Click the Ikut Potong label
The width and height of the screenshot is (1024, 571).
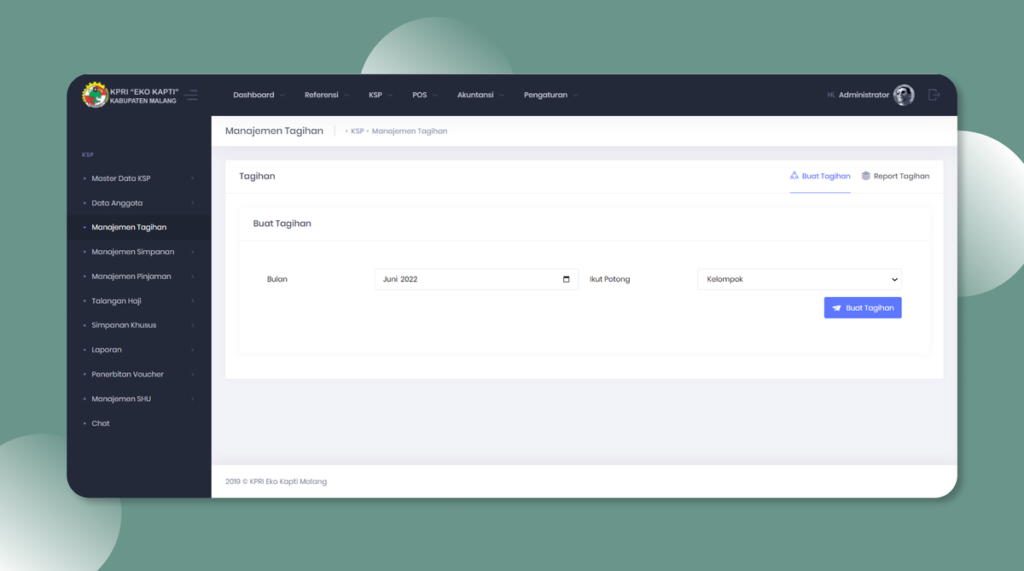(x=610, y=279)
